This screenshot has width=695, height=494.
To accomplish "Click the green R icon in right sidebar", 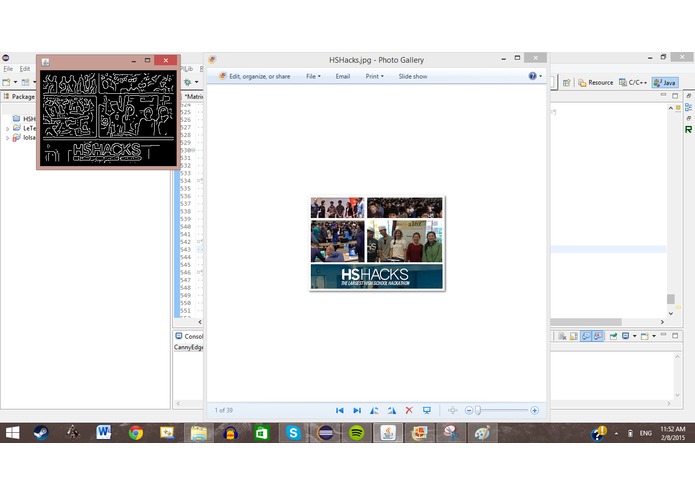I will tap(688, 129).
